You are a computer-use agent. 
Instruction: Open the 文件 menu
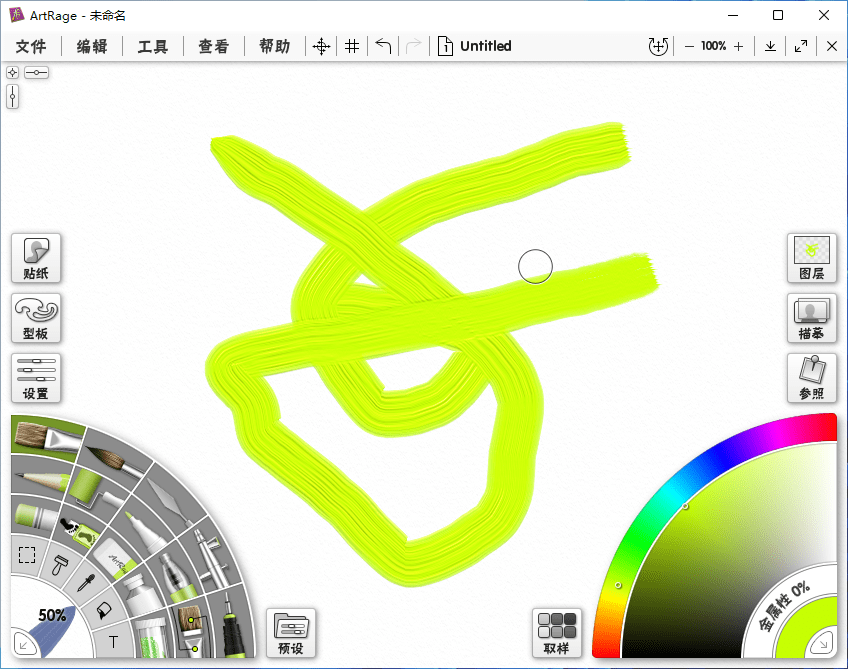click(x=32, y=46)
